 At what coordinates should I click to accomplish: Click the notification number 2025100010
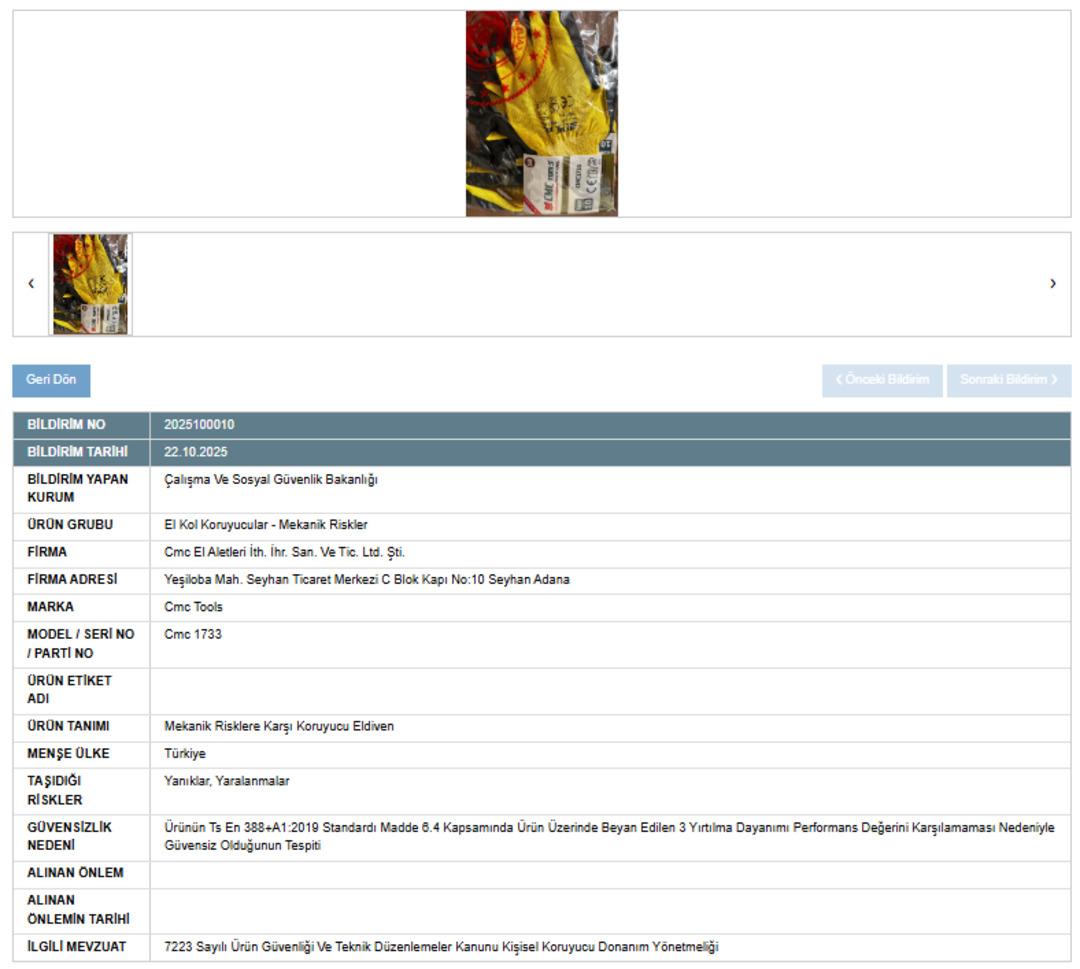(199, 425)
